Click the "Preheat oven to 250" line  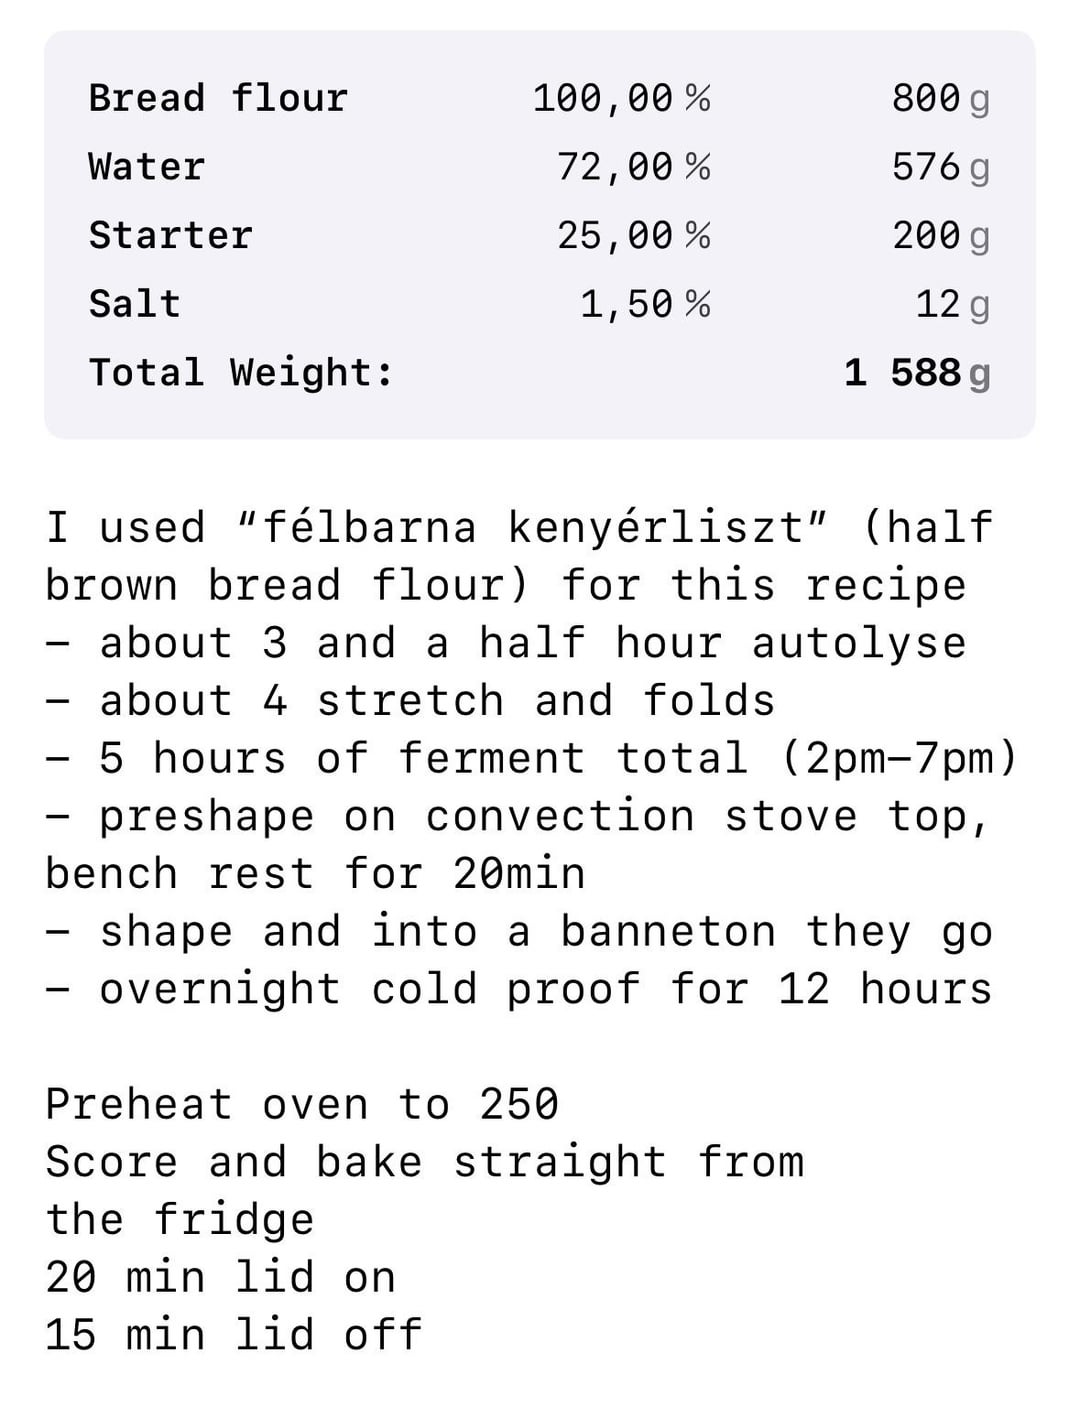302,1105
